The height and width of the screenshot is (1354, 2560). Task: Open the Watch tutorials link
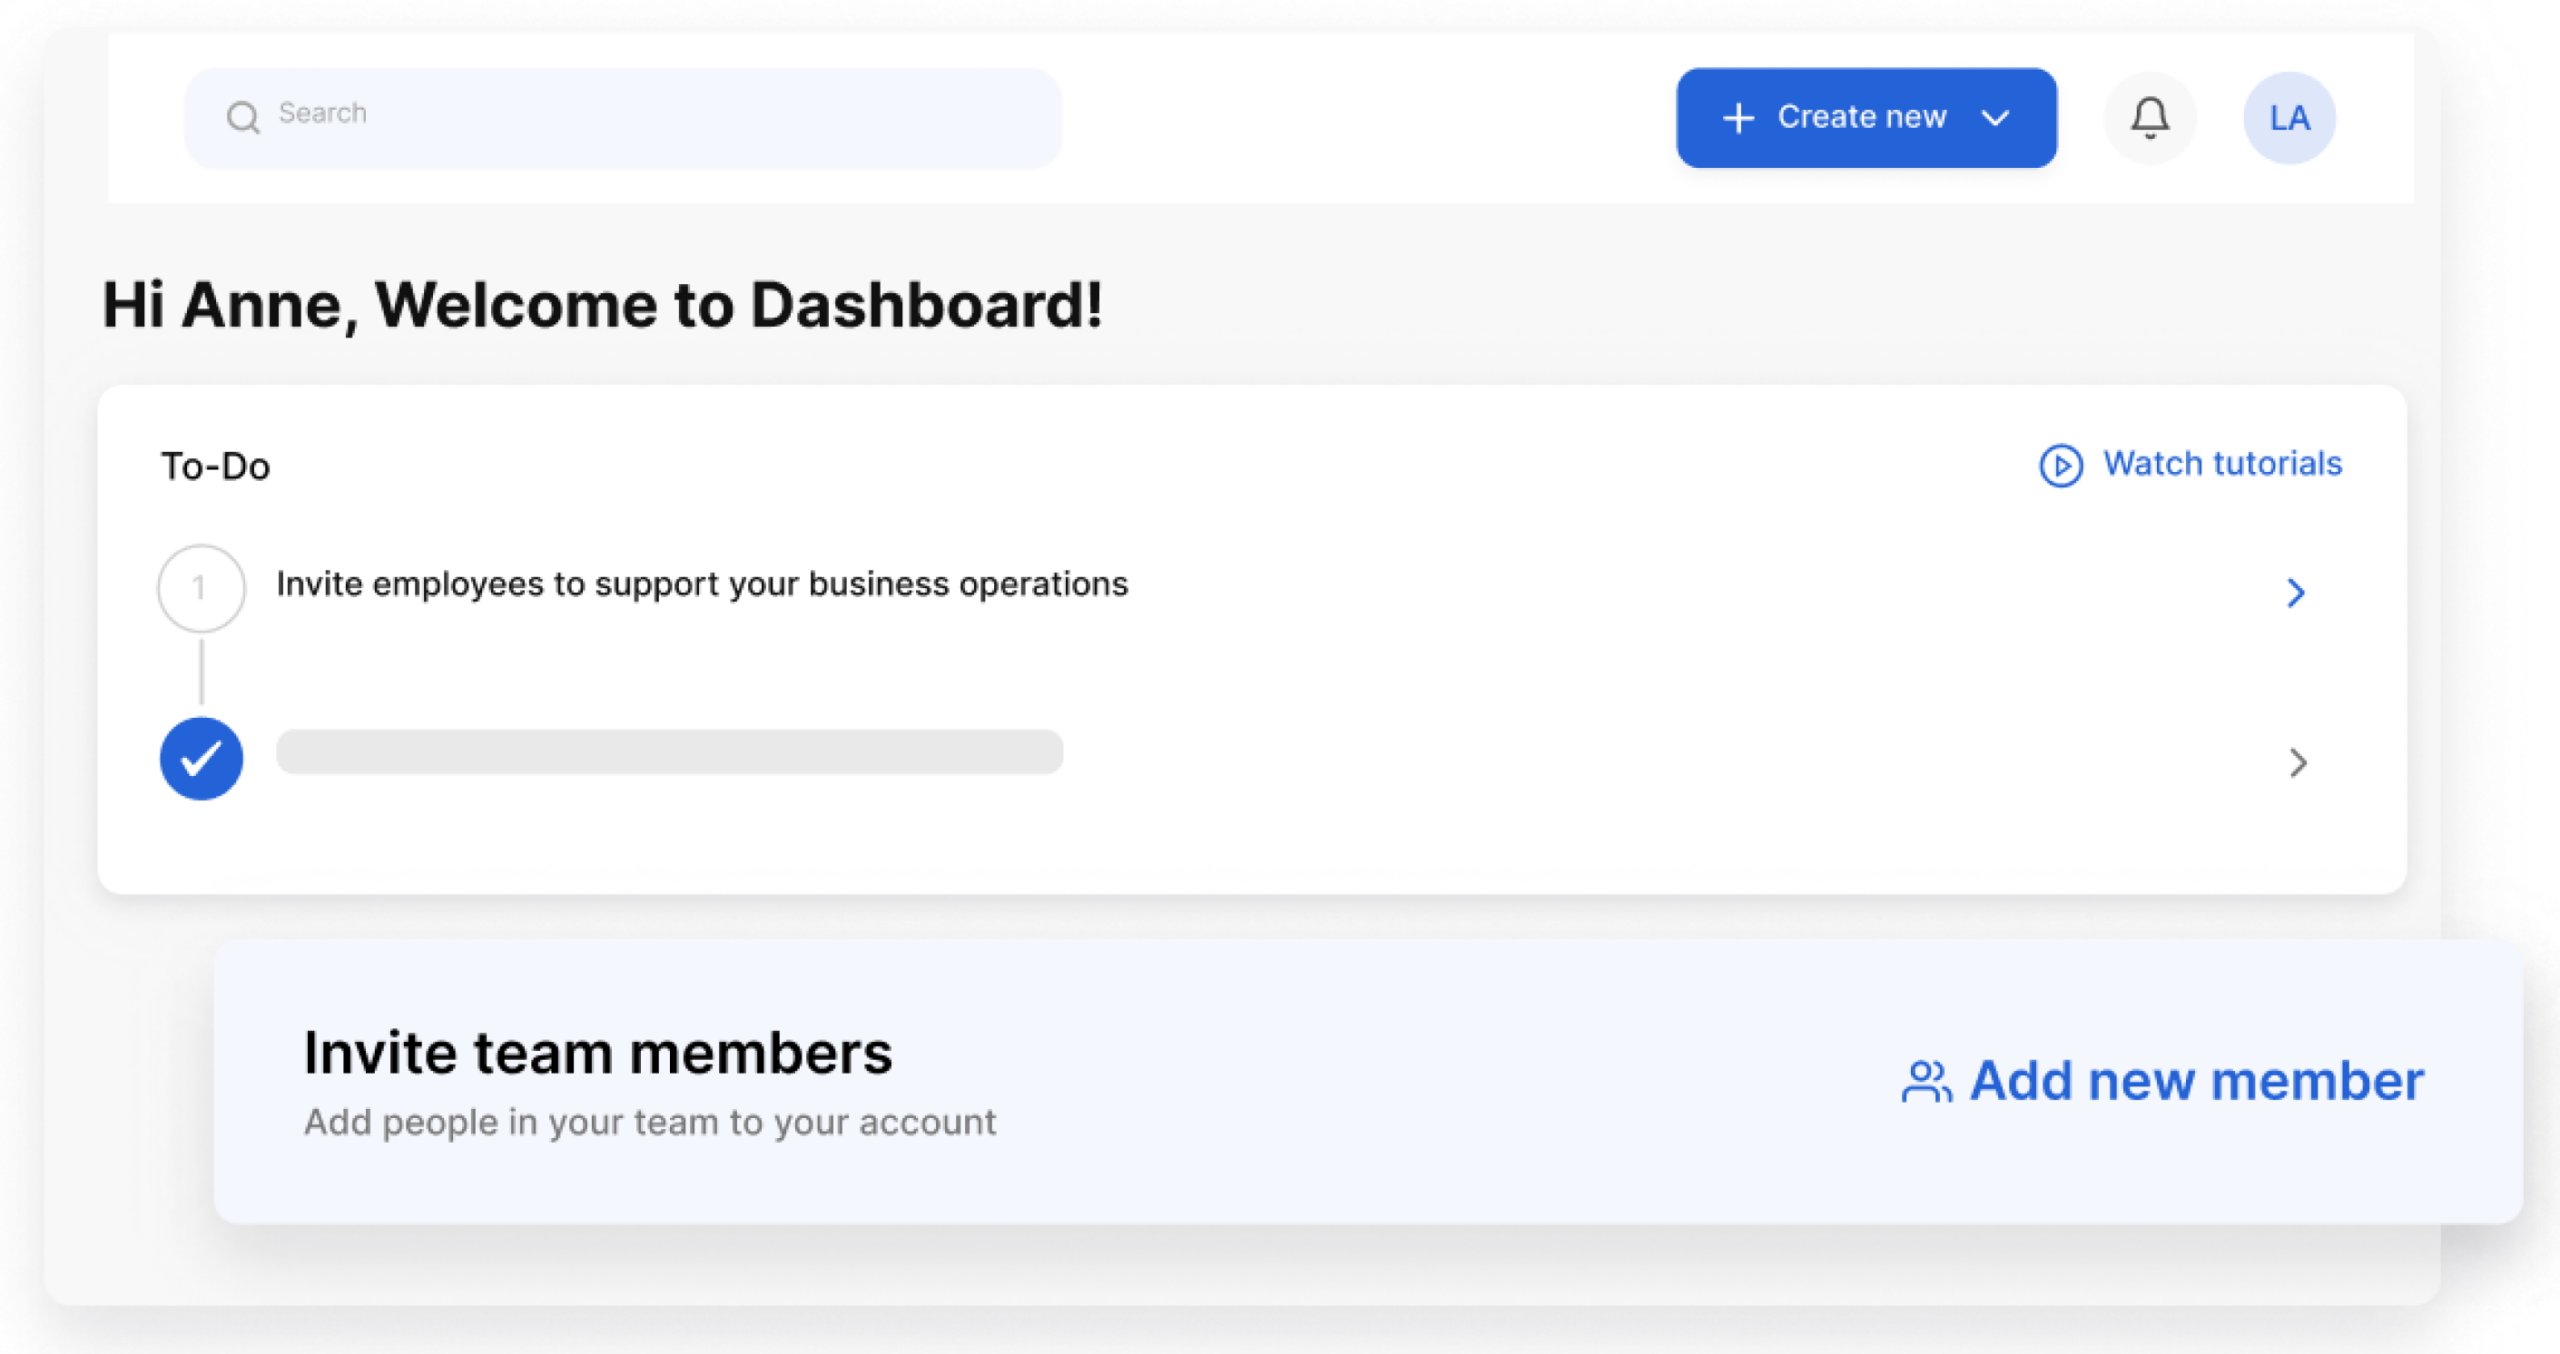point(2222,464)
